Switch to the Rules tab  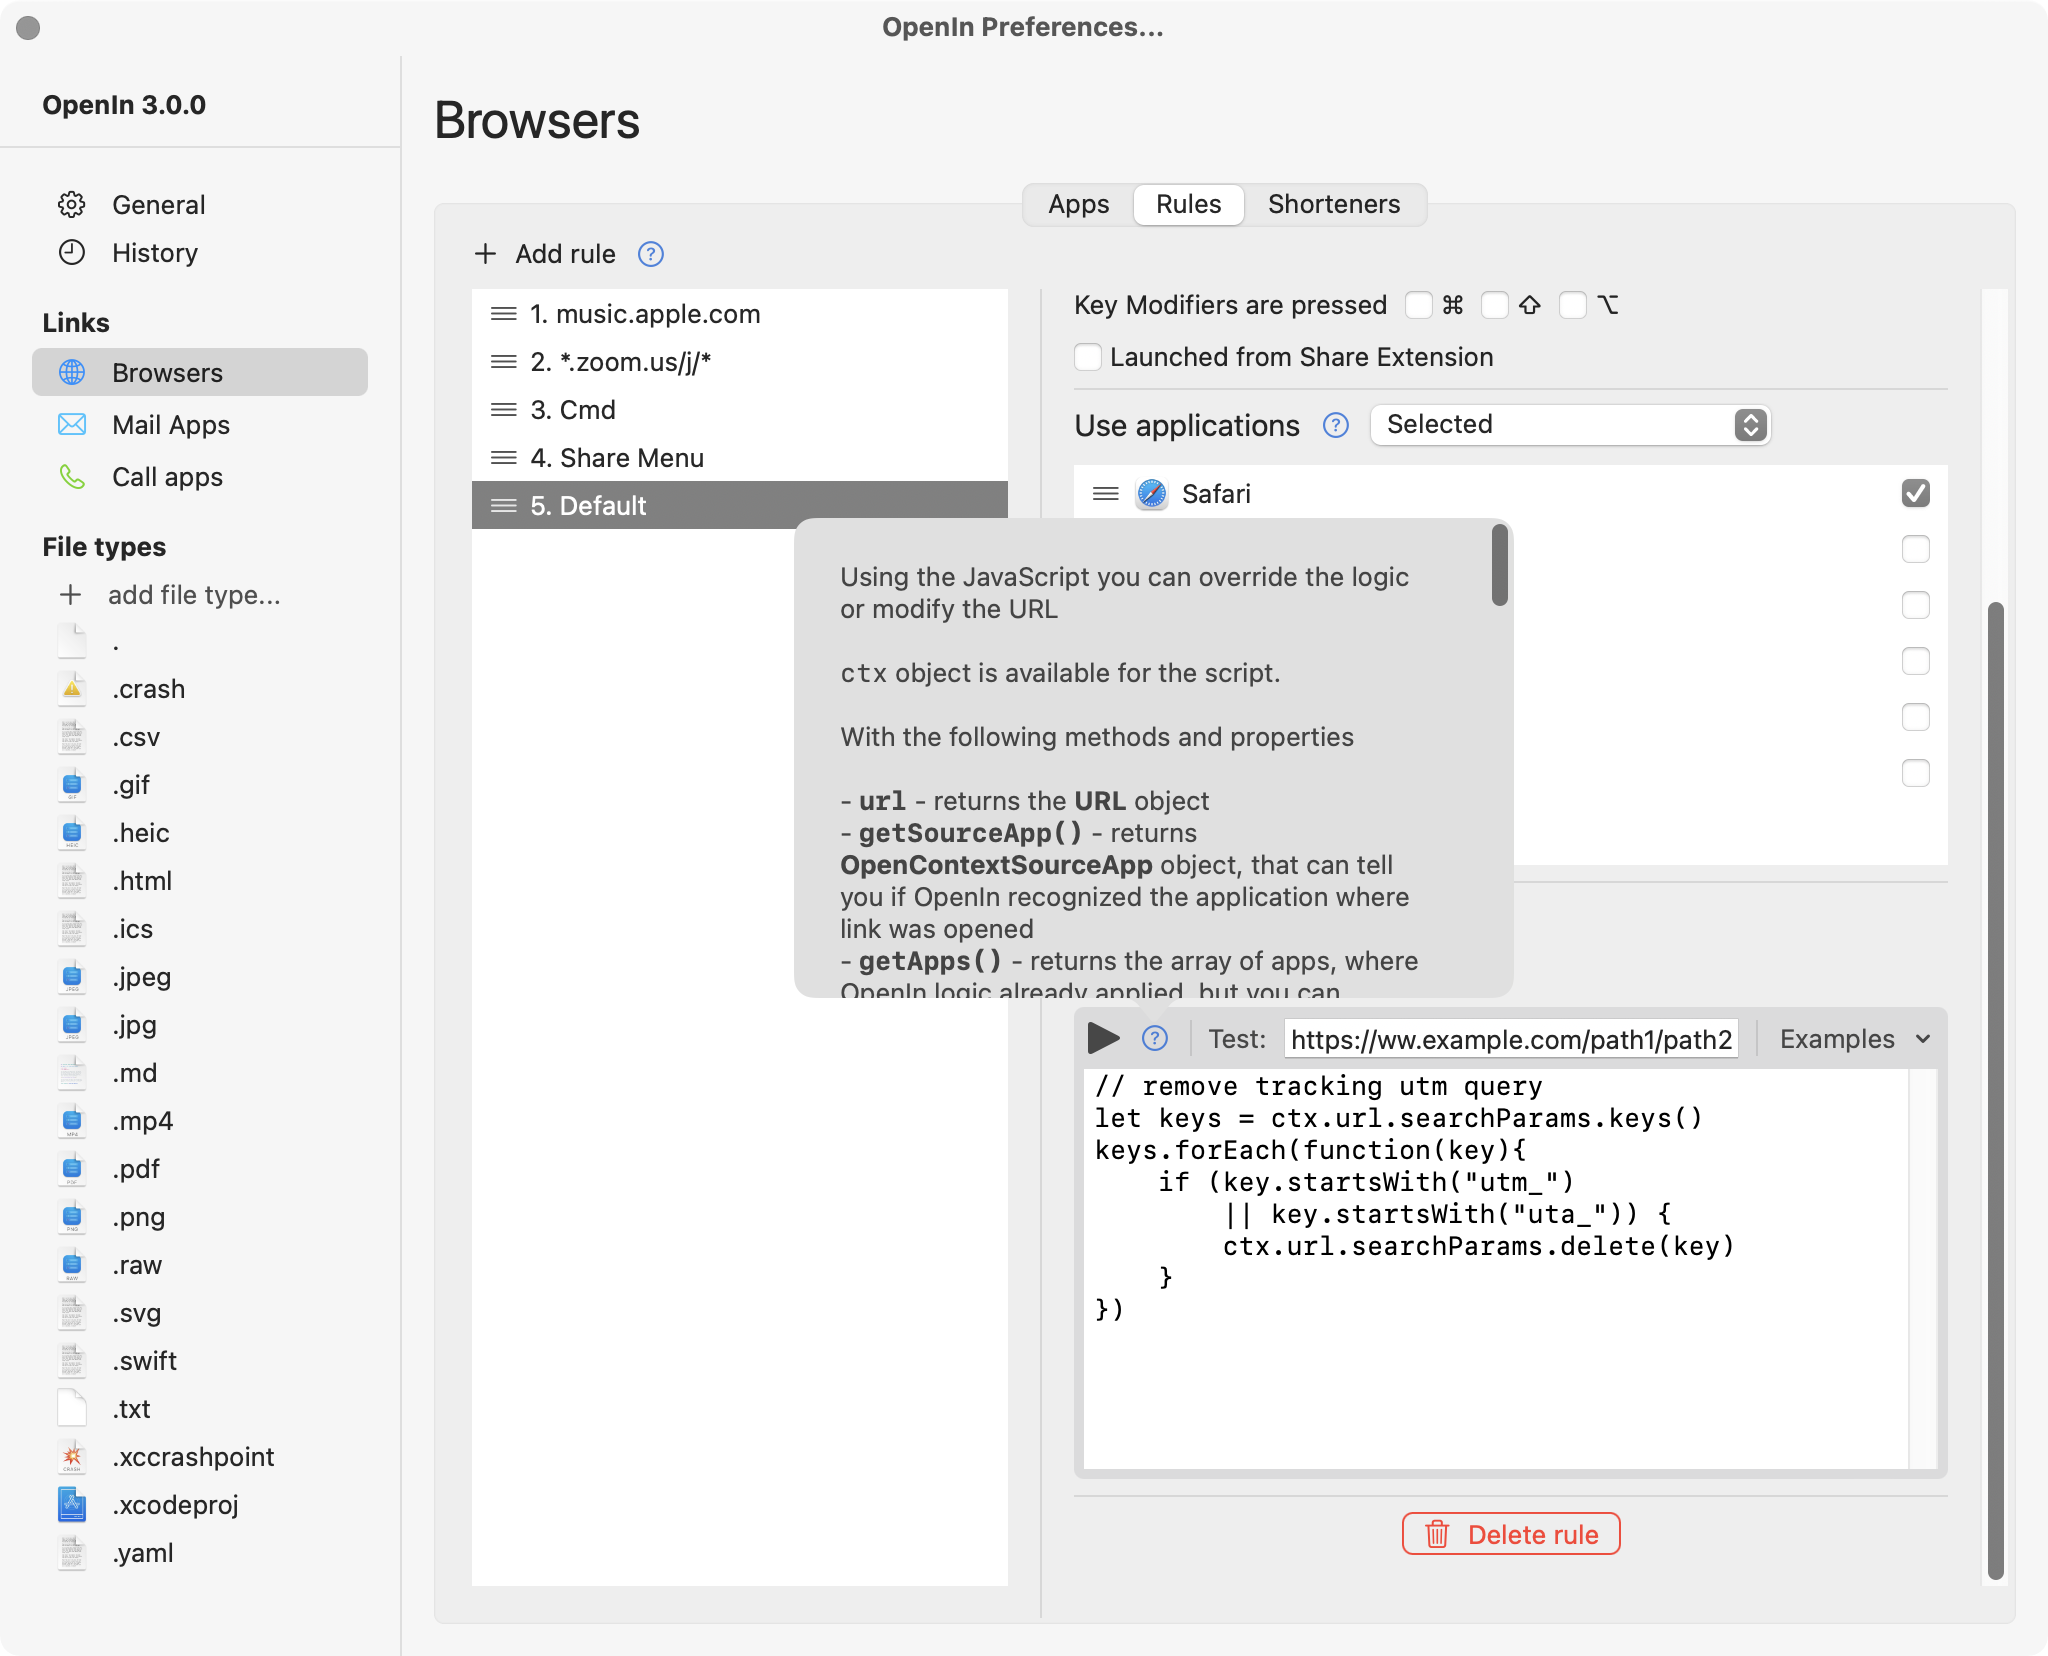pyautogui.click(x=1188, y=204)
